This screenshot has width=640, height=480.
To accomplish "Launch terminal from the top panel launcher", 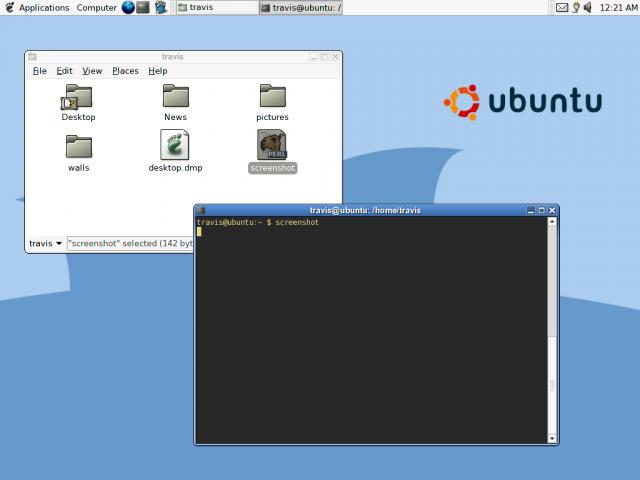I will point(143,7).
